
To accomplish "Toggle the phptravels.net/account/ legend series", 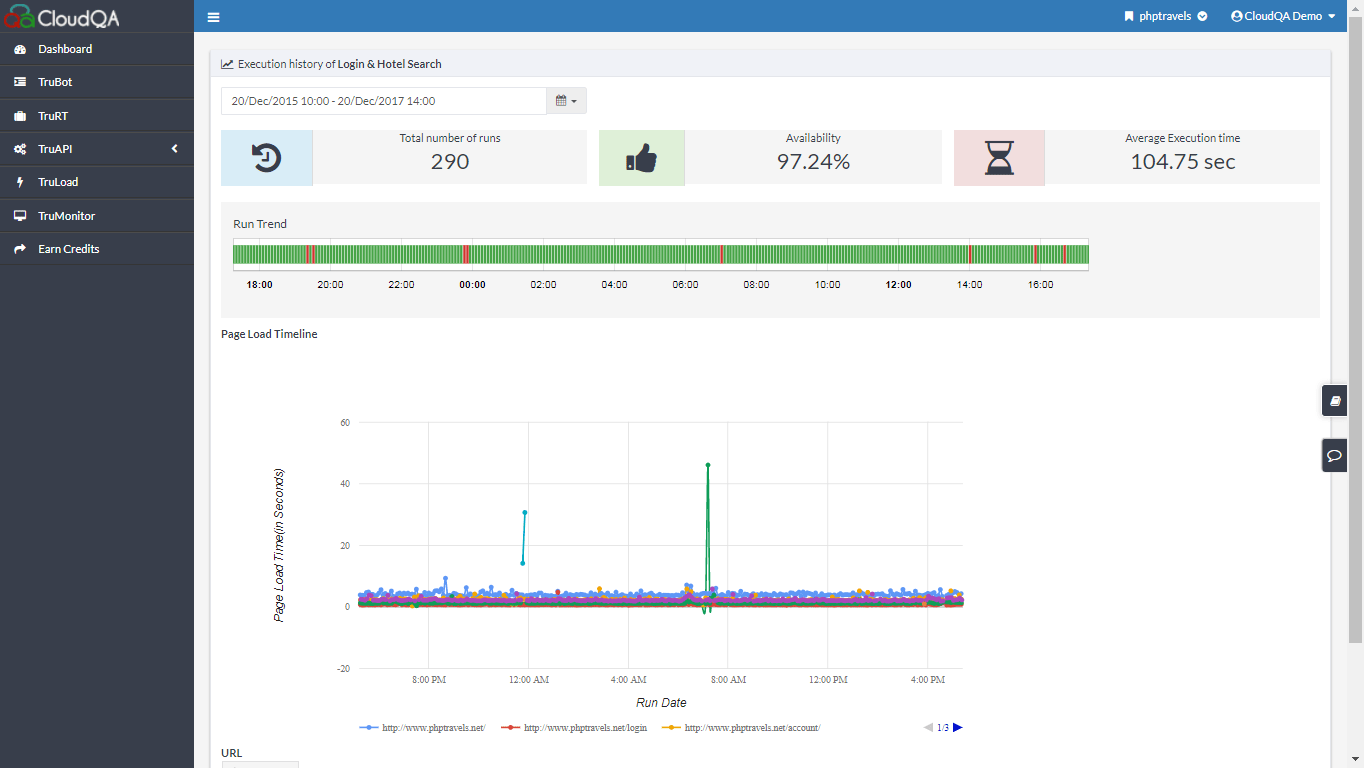I will (x=740, y=728).
